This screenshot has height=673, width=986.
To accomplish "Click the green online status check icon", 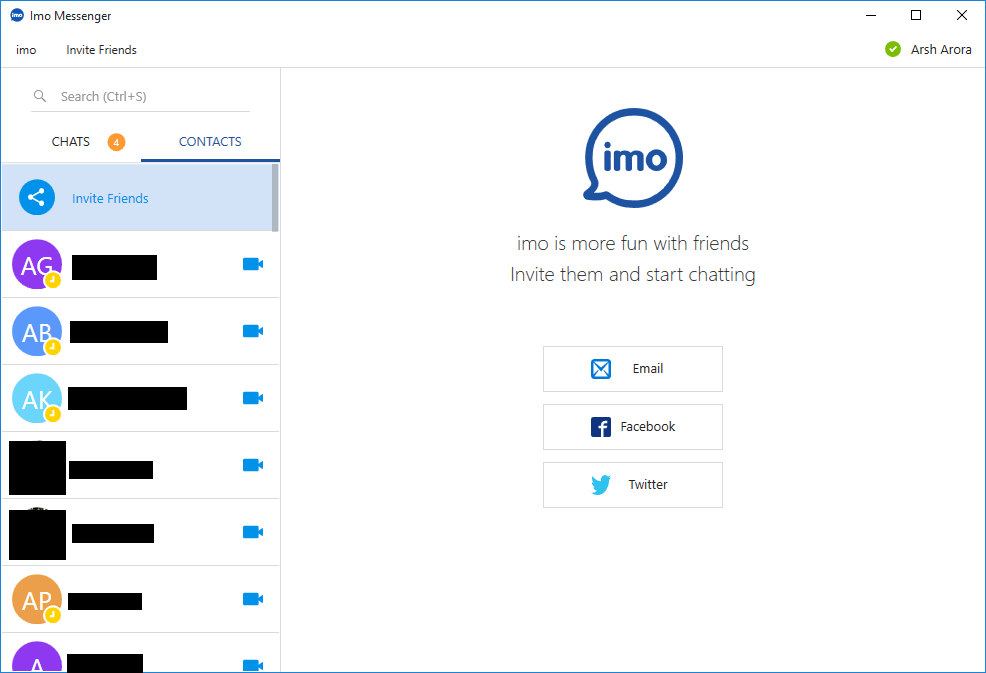I will [893, 49].
